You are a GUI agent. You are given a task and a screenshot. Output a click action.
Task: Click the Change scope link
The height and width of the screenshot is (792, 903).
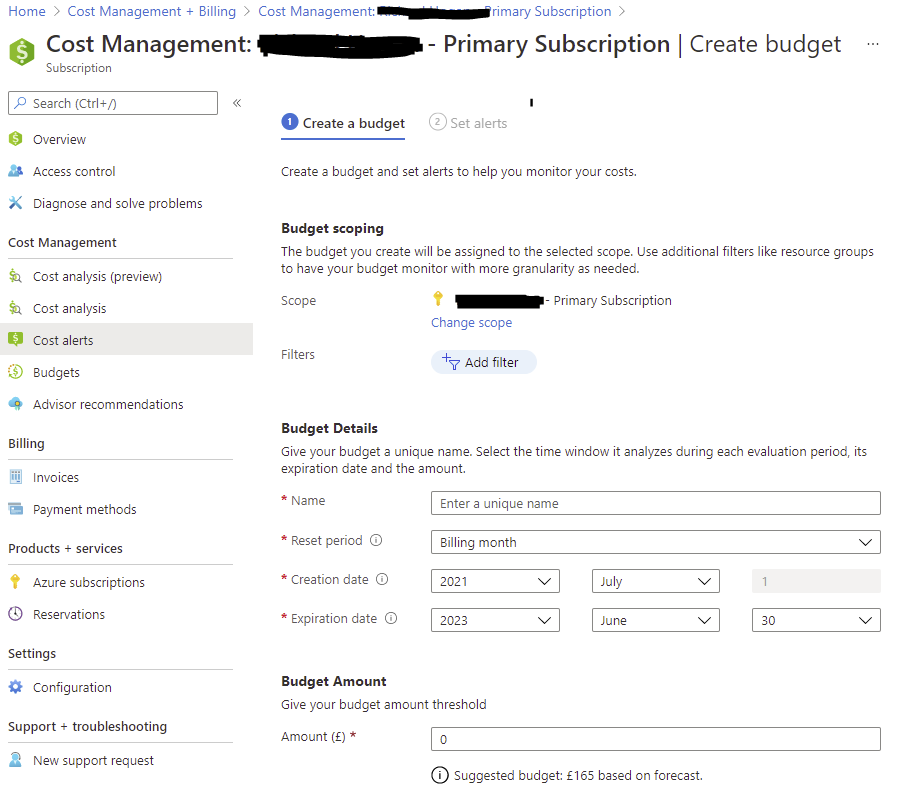(x=471, y=323)
